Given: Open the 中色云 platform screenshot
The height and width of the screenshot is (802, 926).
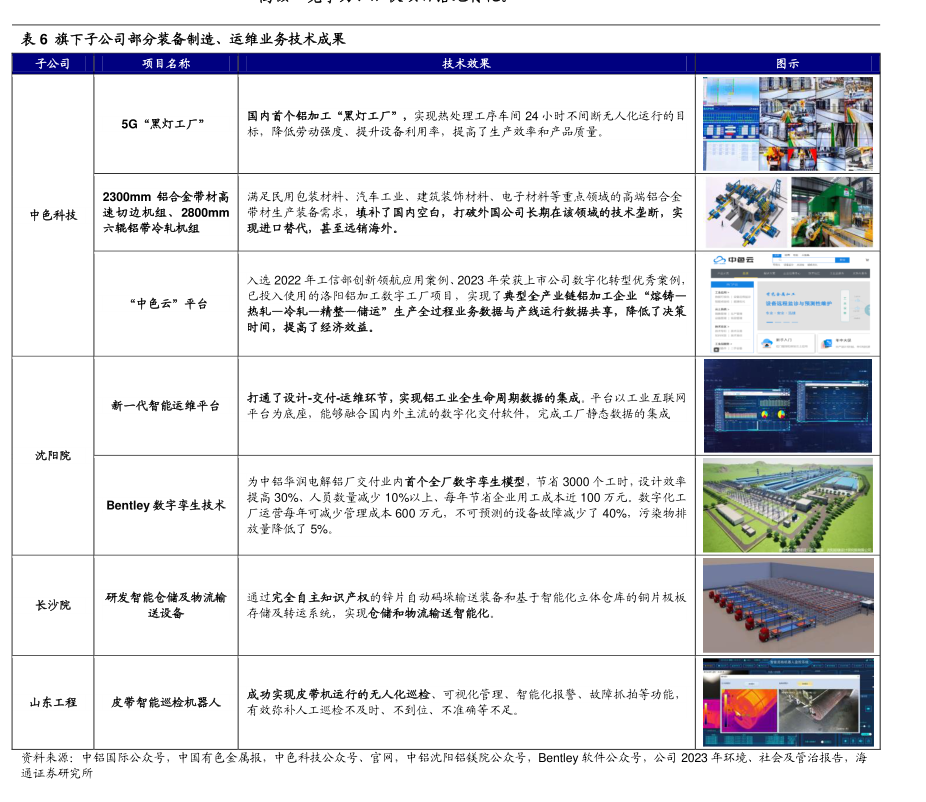Looking at the screenshot, I should click(x=788, y=303).
